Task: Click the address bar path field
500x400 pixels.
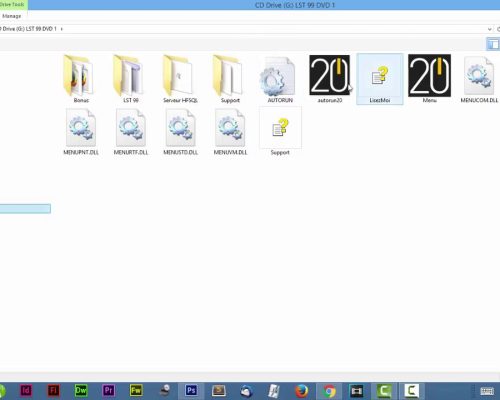Action: (x=247, y=29)
